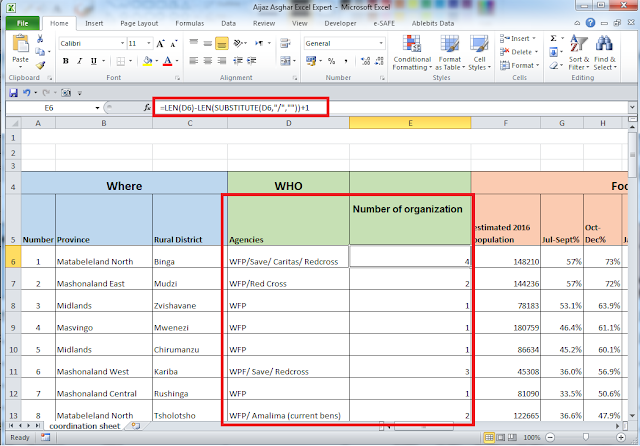Viewport: 640px width, 446px height.
Task: Click the Name Box showing E6
Action: pos(49,108)
